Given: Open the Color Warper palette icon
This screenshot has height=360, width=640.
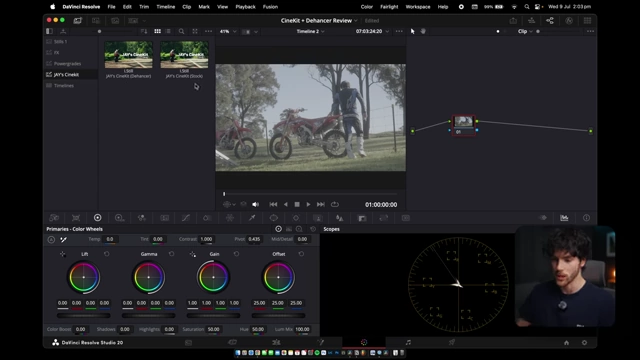Looking at the screenshot, I should coord(230,218).
